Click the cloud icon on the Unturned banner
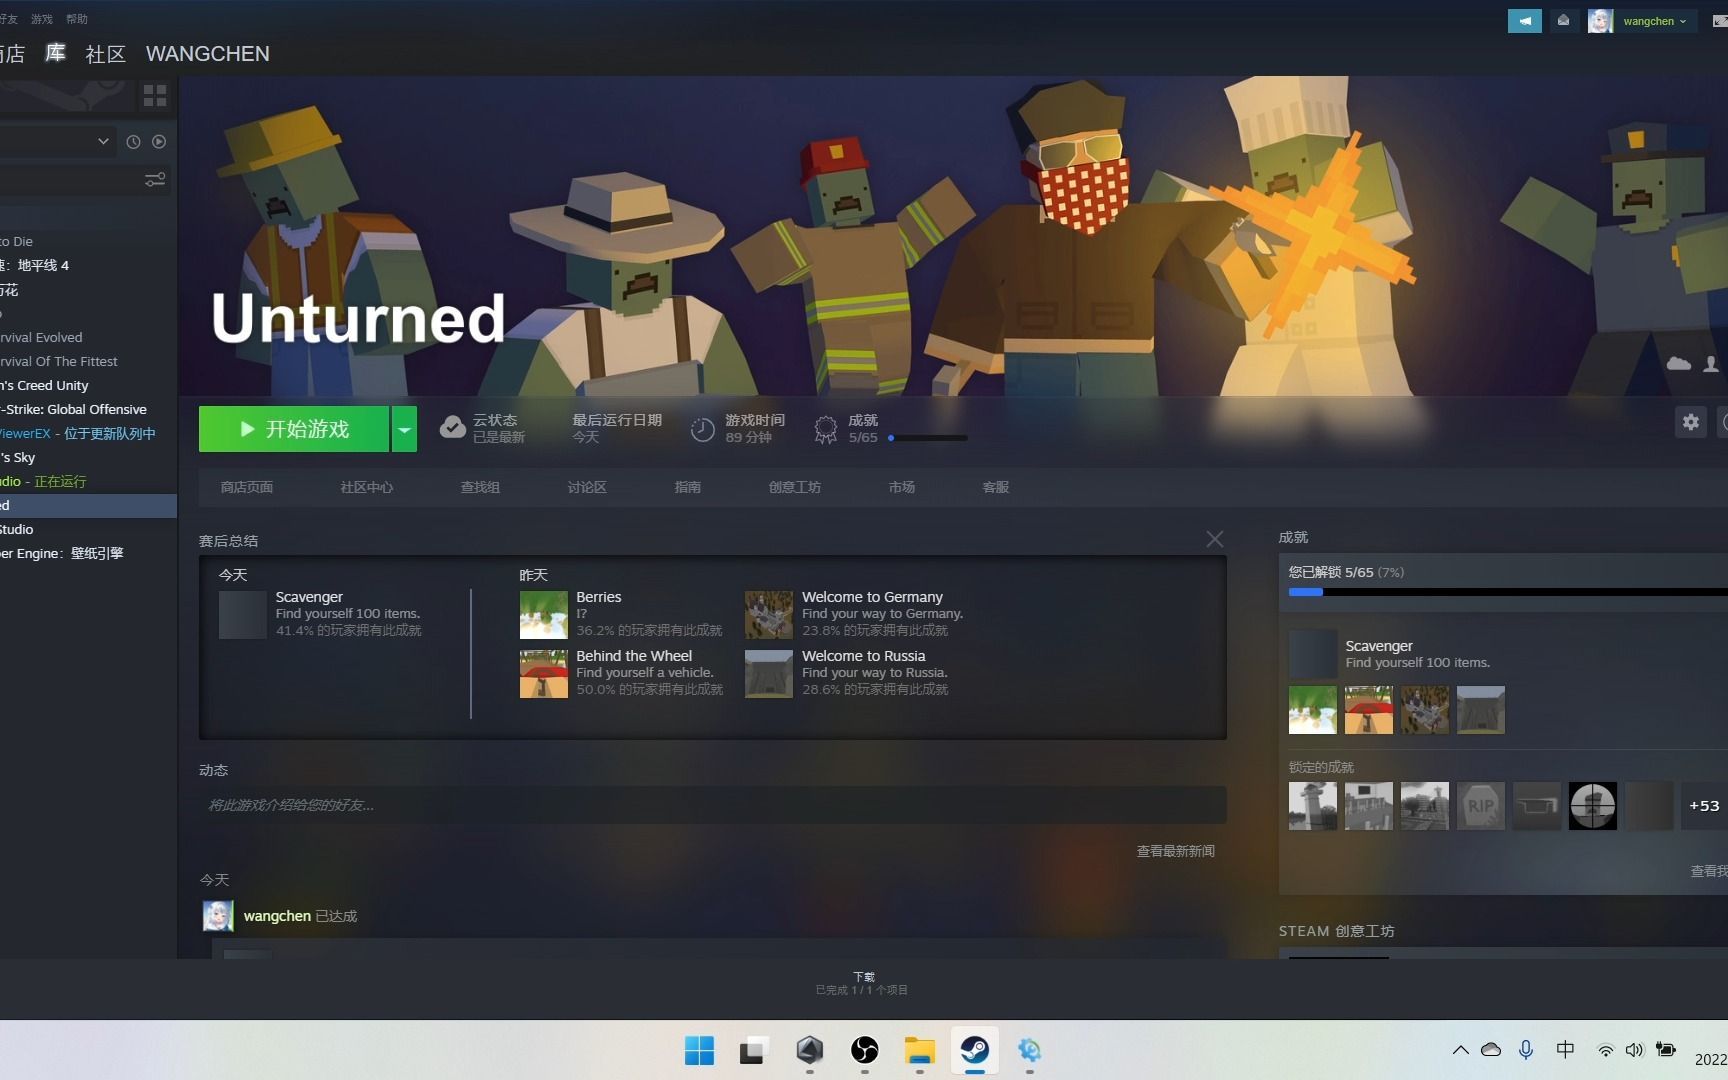This screenshot has height=1080, width=1728. pos(1679,364)
